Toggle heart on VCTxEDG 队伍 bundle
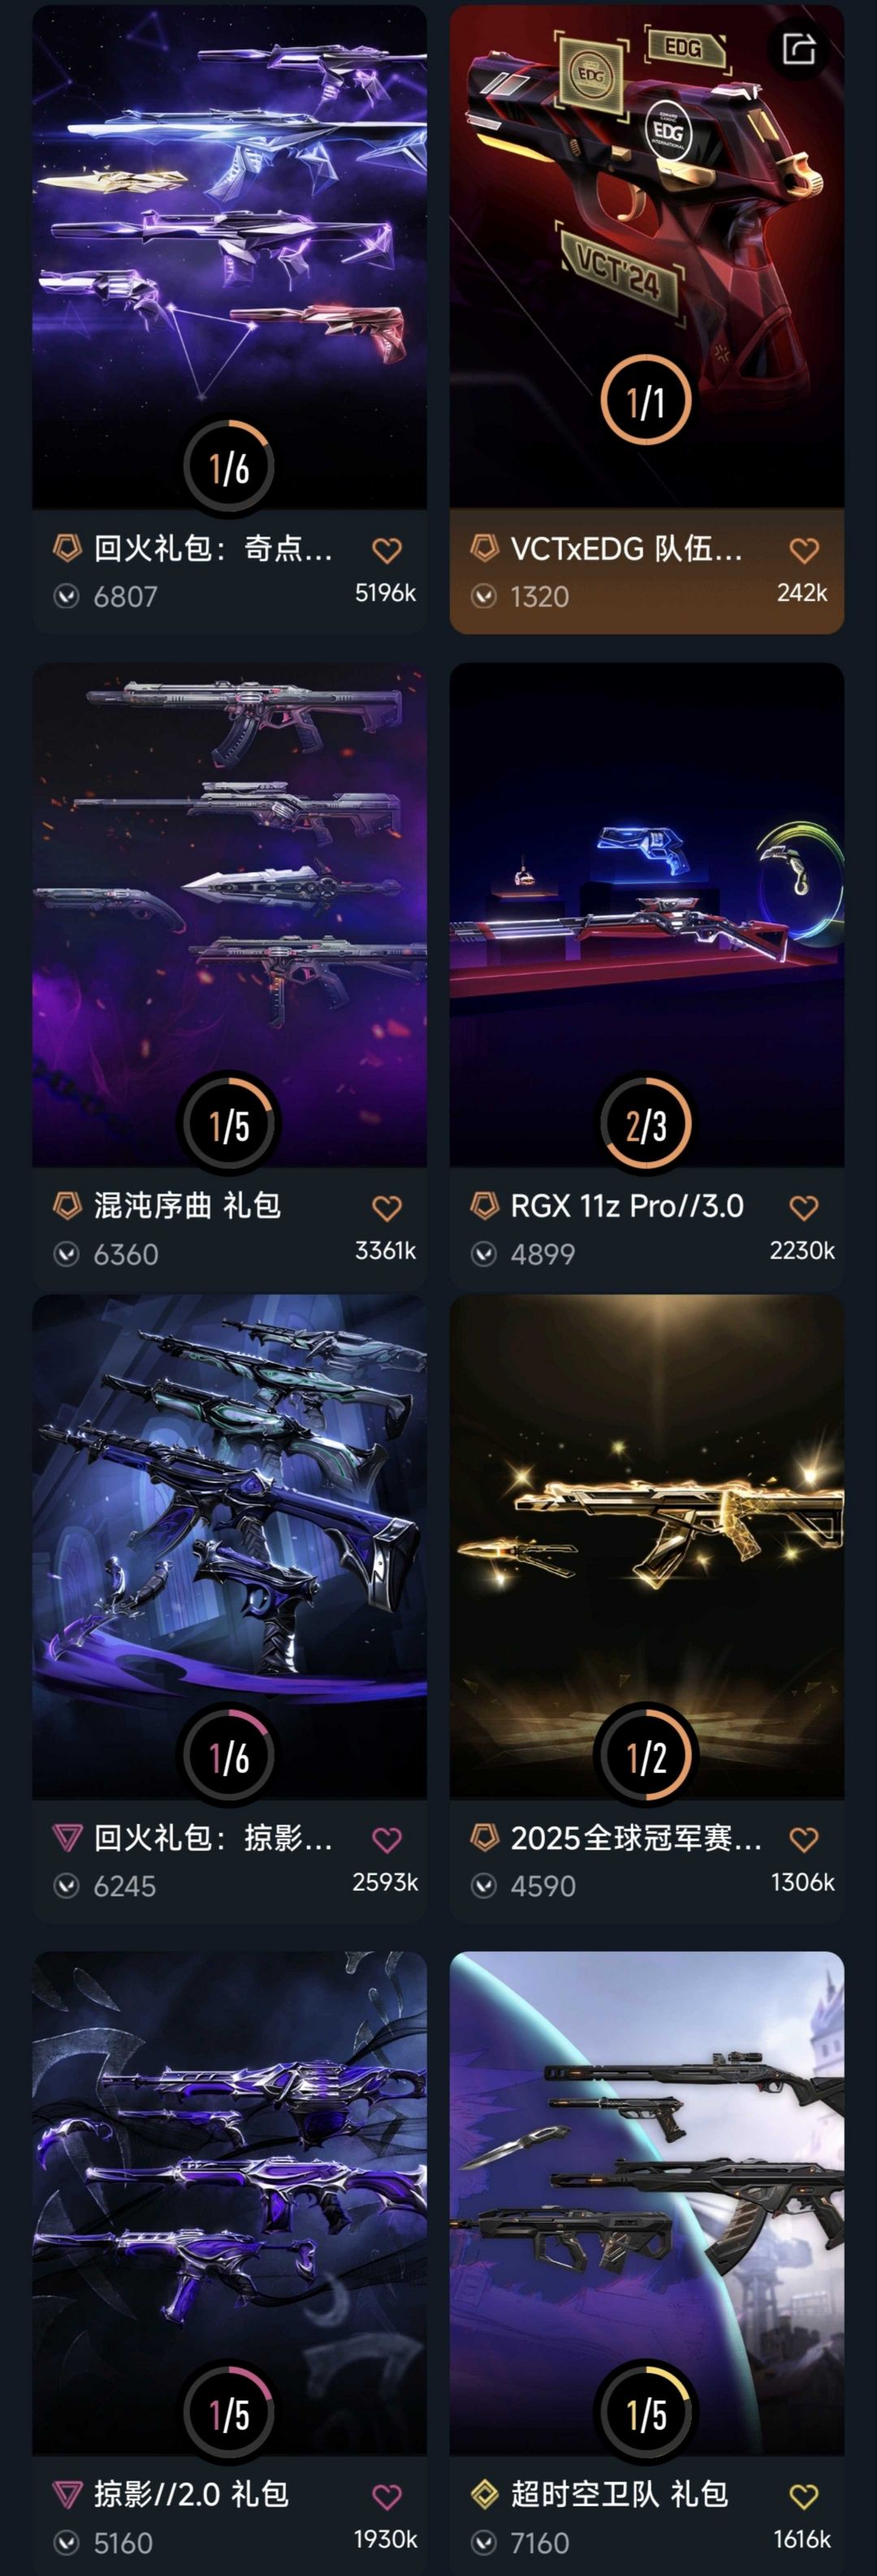This screenshot has height=2576, width=877. 804,550
